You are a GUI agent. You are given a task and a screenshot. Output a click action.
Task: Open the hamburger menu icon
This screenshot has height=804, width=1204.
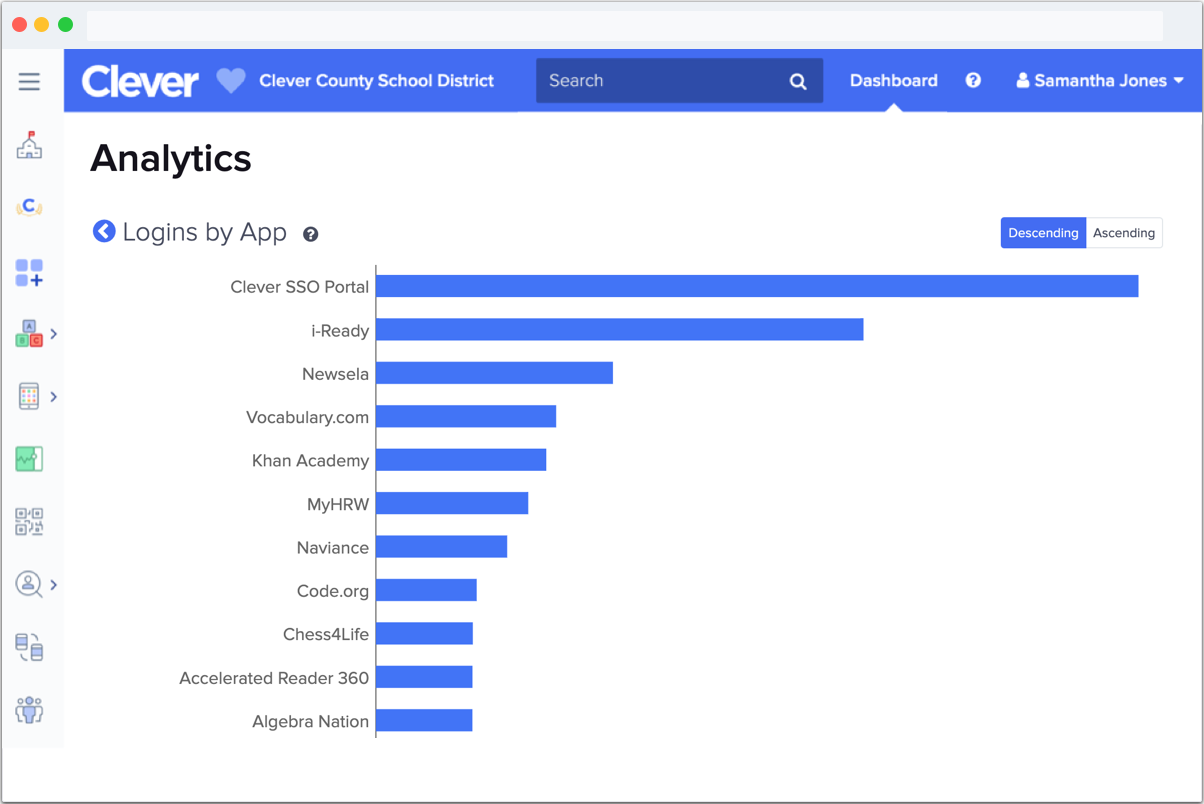coord(29,82)
